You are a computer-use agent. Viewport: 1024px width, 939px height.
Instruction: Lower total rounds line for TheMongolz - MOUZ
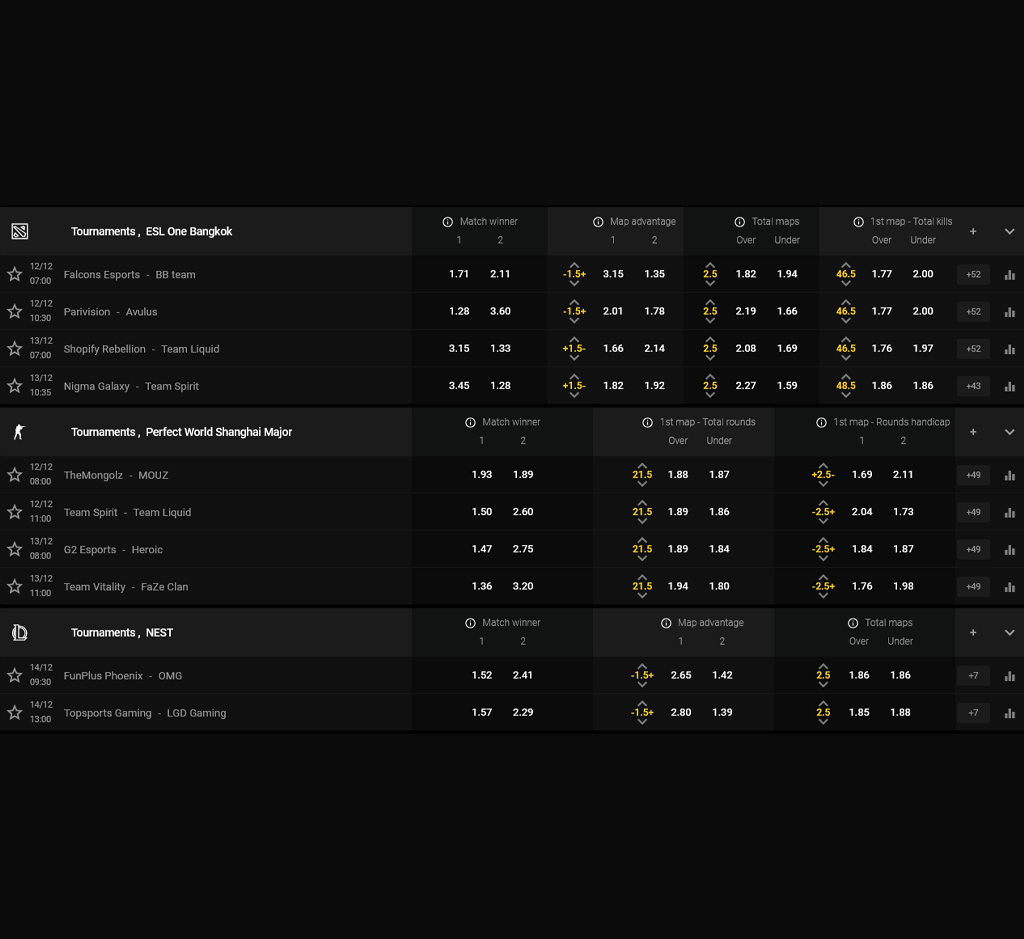642,484
